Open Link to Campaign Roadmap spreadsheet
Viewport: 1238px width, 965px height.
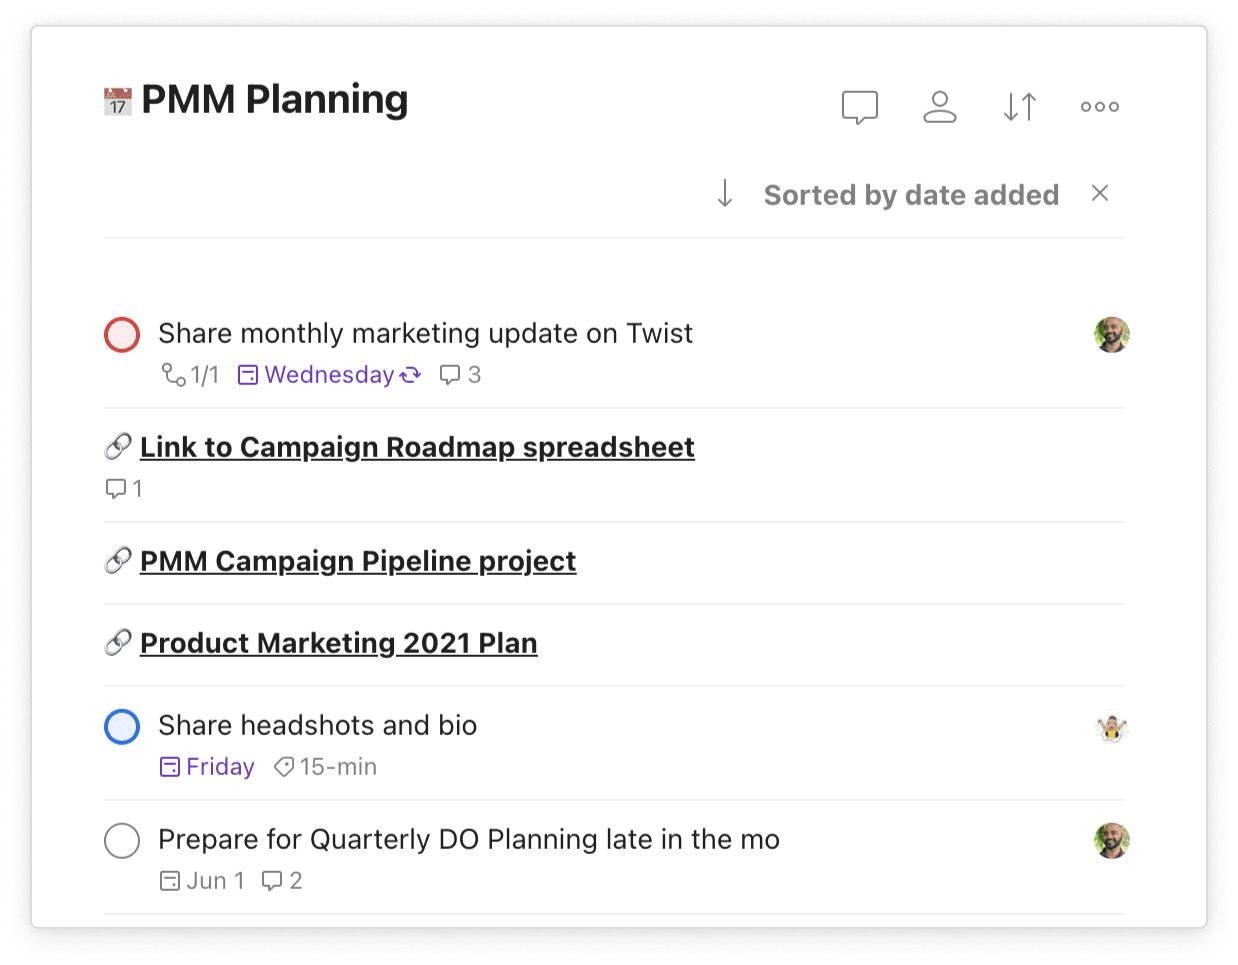point(417,447)
